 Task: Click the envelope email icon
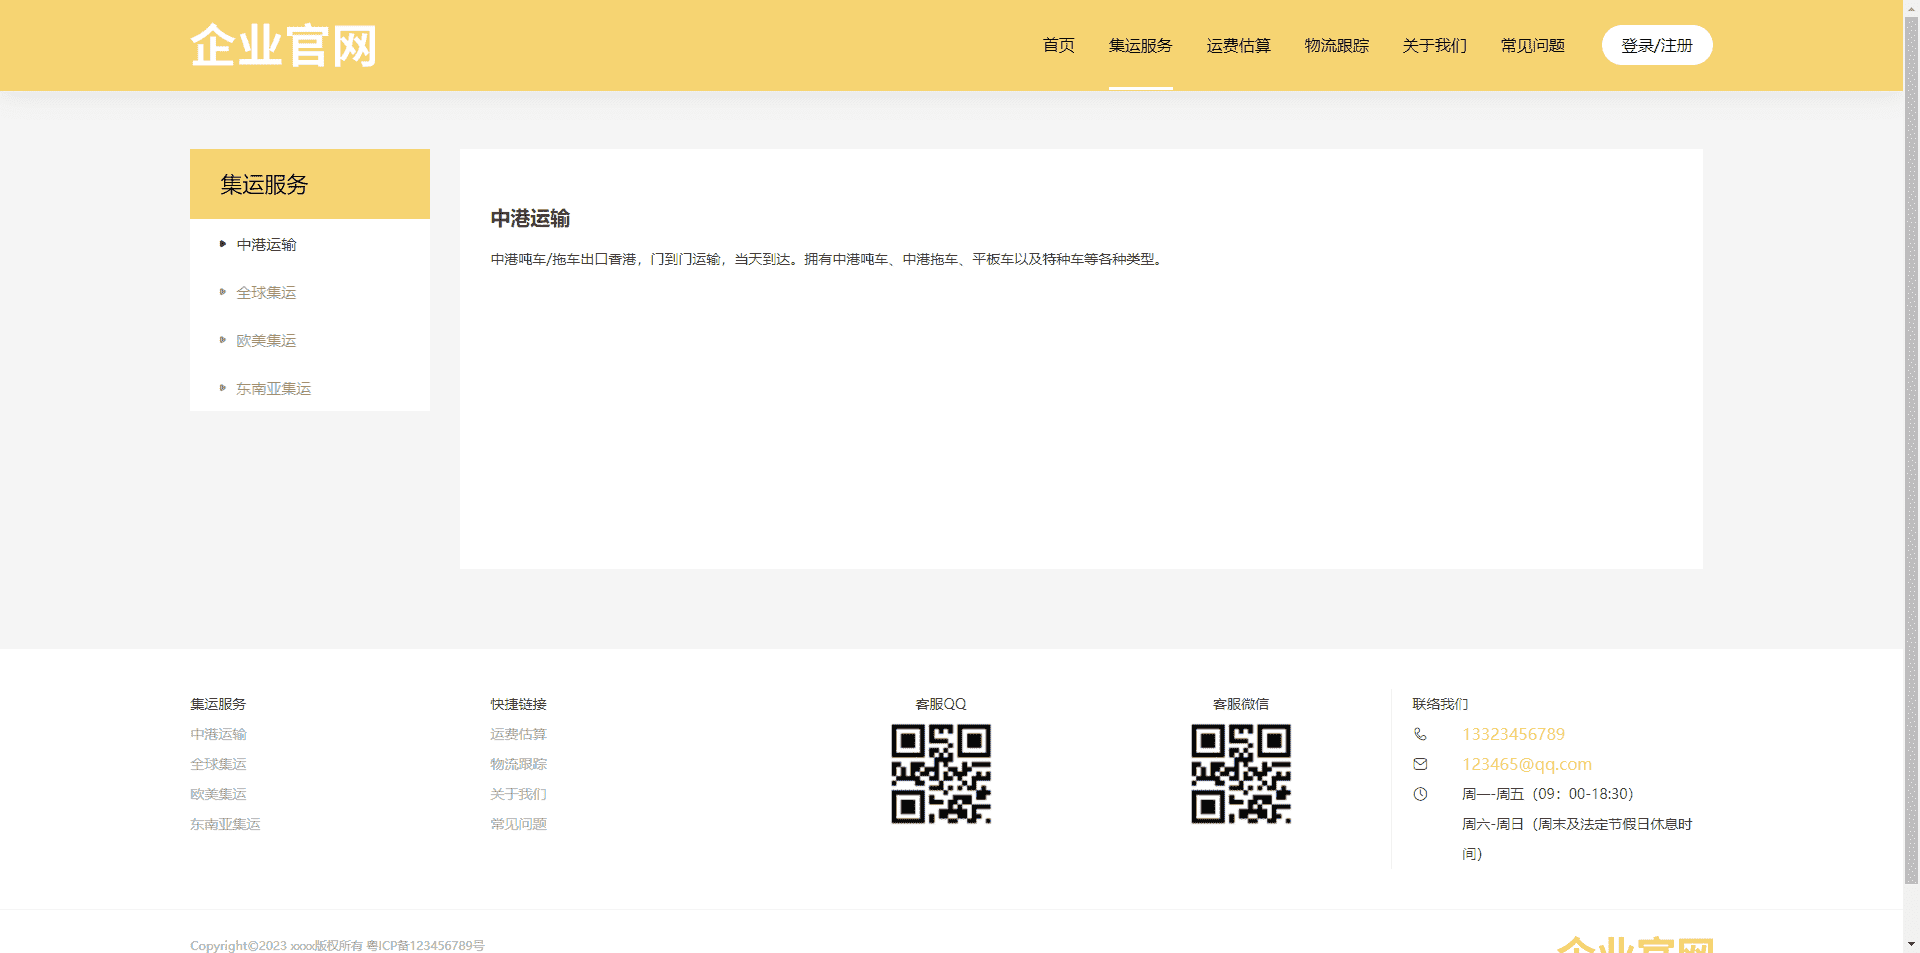(x=1420, y=764)
